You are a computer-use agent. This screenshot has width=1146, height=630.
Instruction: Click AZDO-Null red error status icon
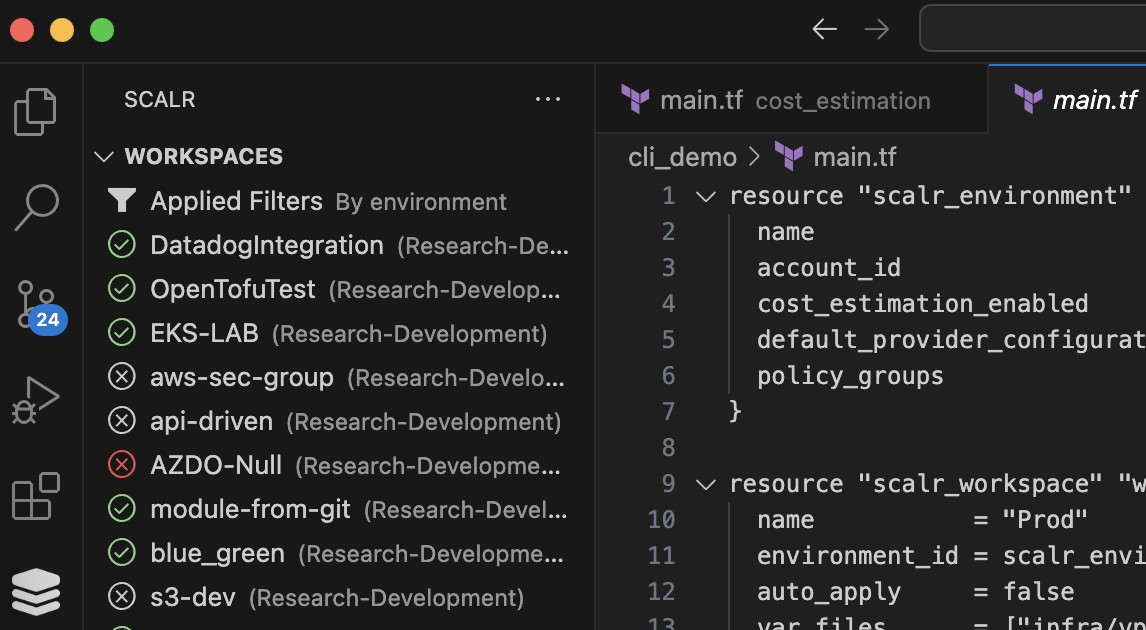point(121,465)
